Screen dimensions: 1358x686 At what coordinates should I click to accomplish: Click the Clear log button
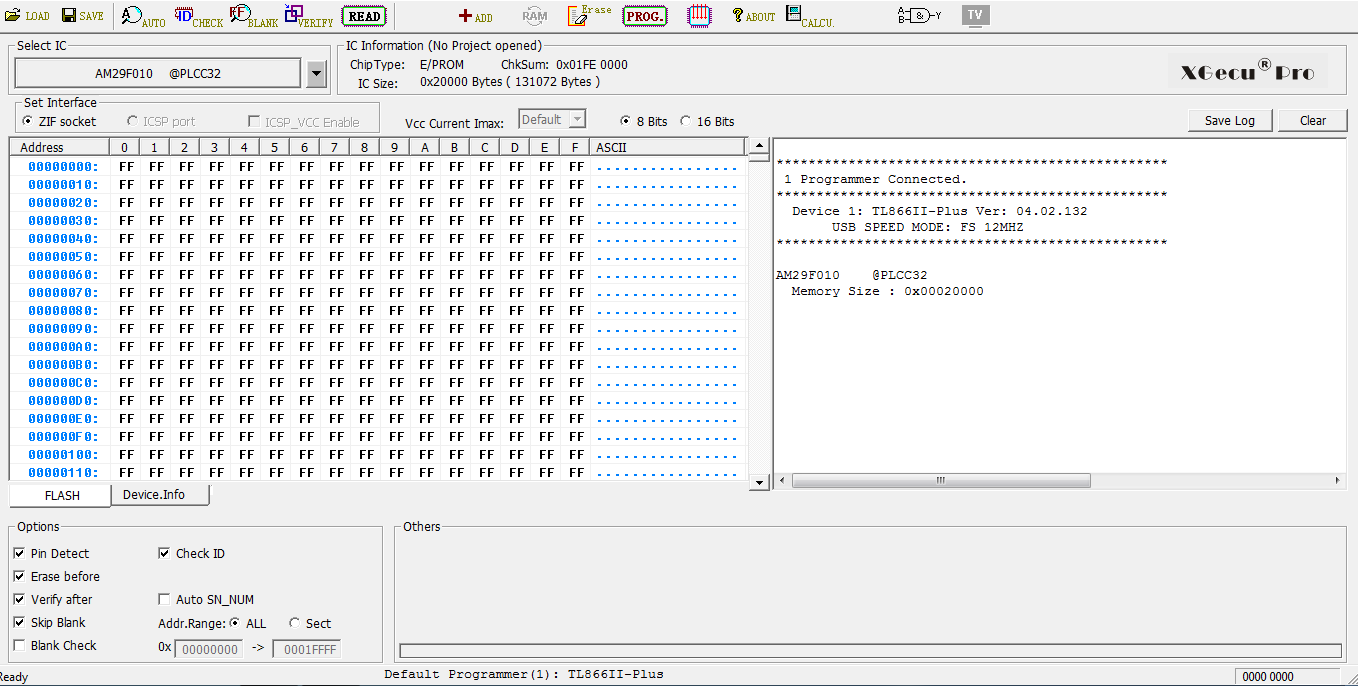pyautogui.click(x=1312, y=119)
